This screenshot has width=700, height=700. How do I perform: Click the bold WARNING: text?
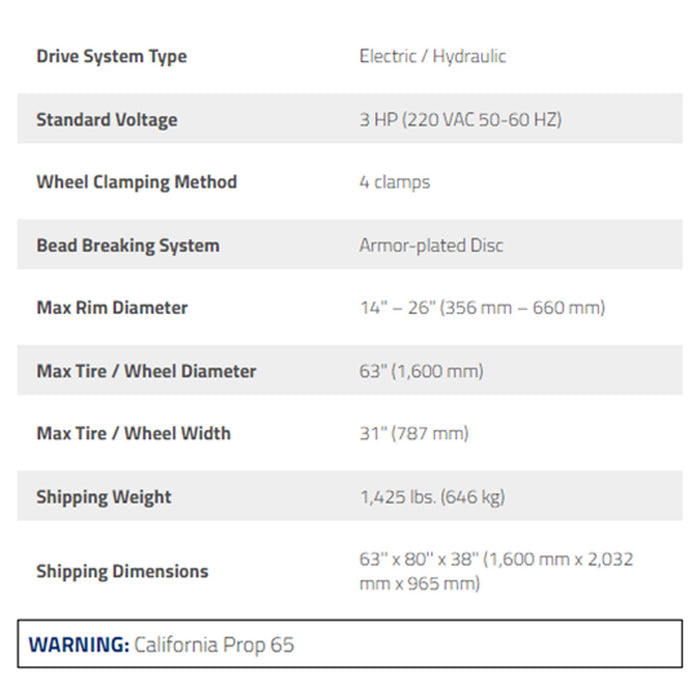point(79,645)
